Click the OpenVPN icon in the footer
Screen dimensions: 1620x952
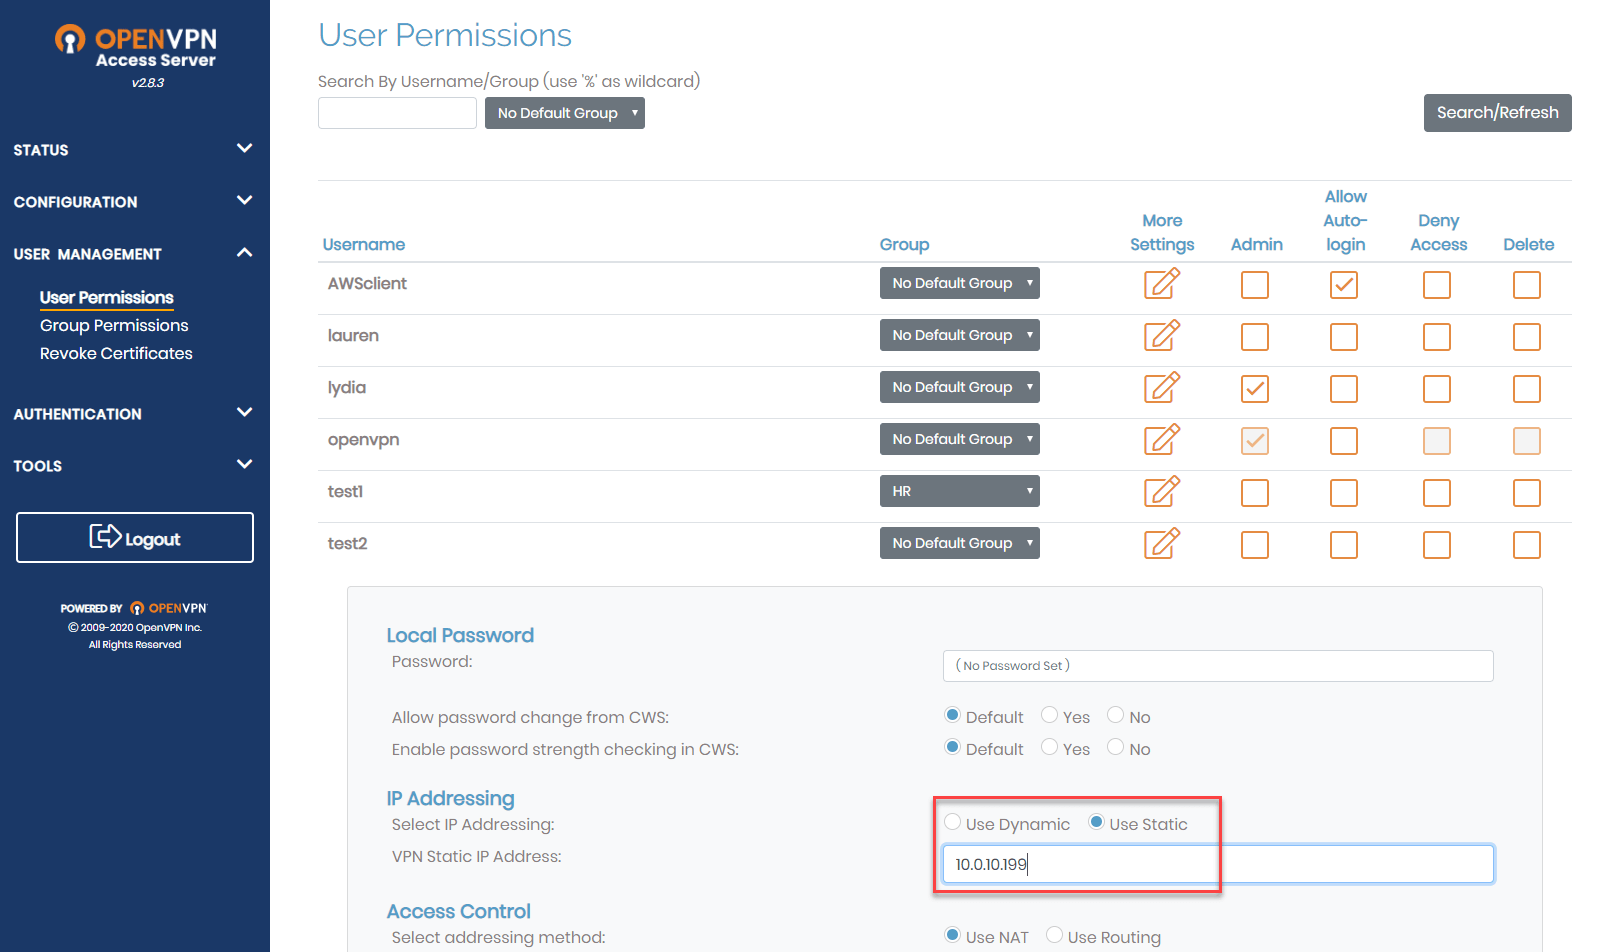139,607
